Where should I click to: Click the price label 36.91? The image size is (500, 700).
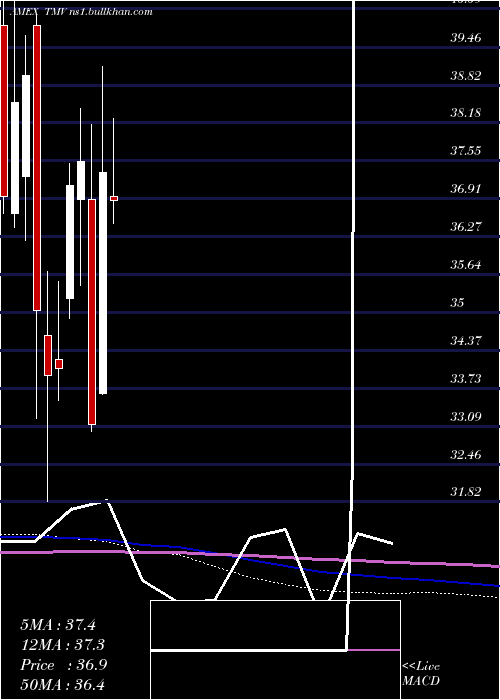pyautogui.click(x=466, y=189)
